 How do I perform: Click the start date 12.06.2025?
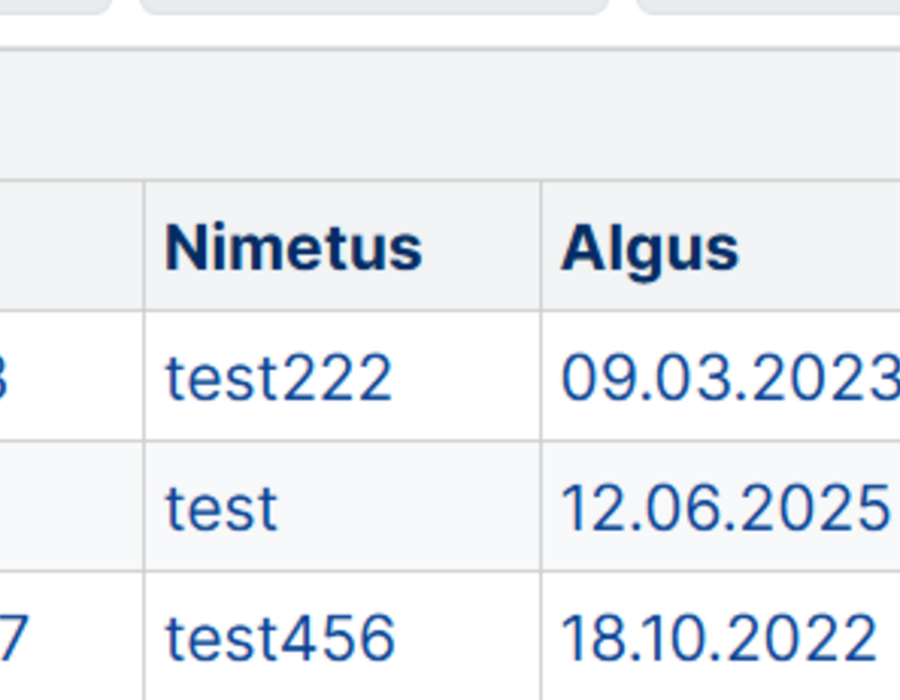click(x=726, y=508)
